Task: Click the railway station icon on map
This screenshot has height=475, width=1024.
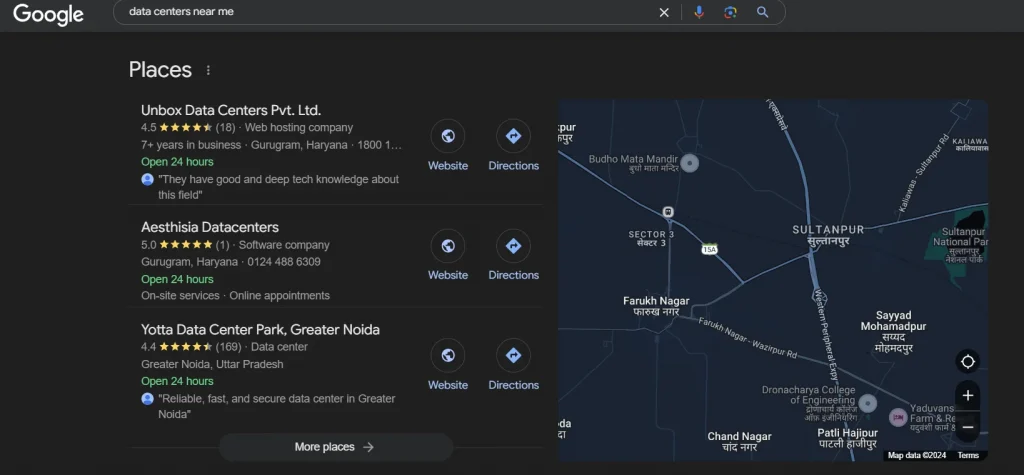Action: (x=668, y=212)
